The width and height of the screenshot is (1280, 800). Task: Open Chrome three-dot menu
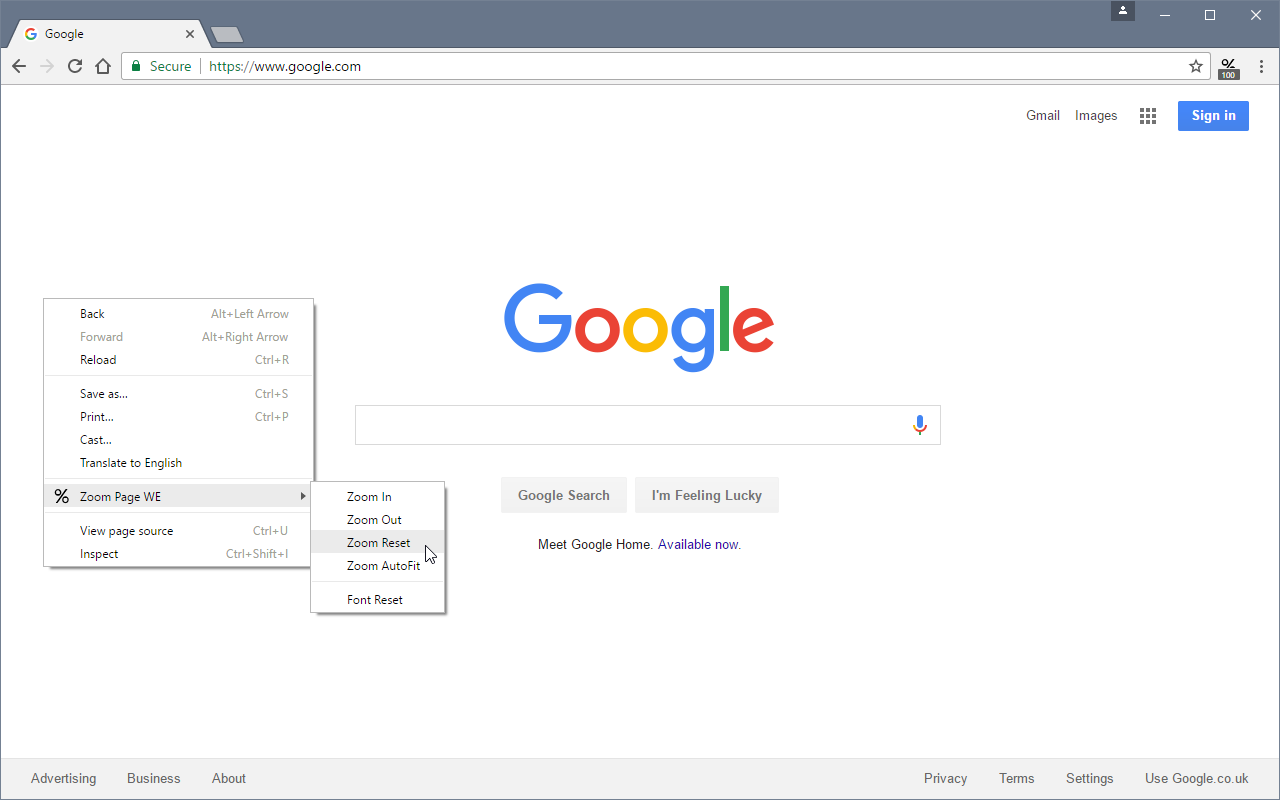point(1261,66)
